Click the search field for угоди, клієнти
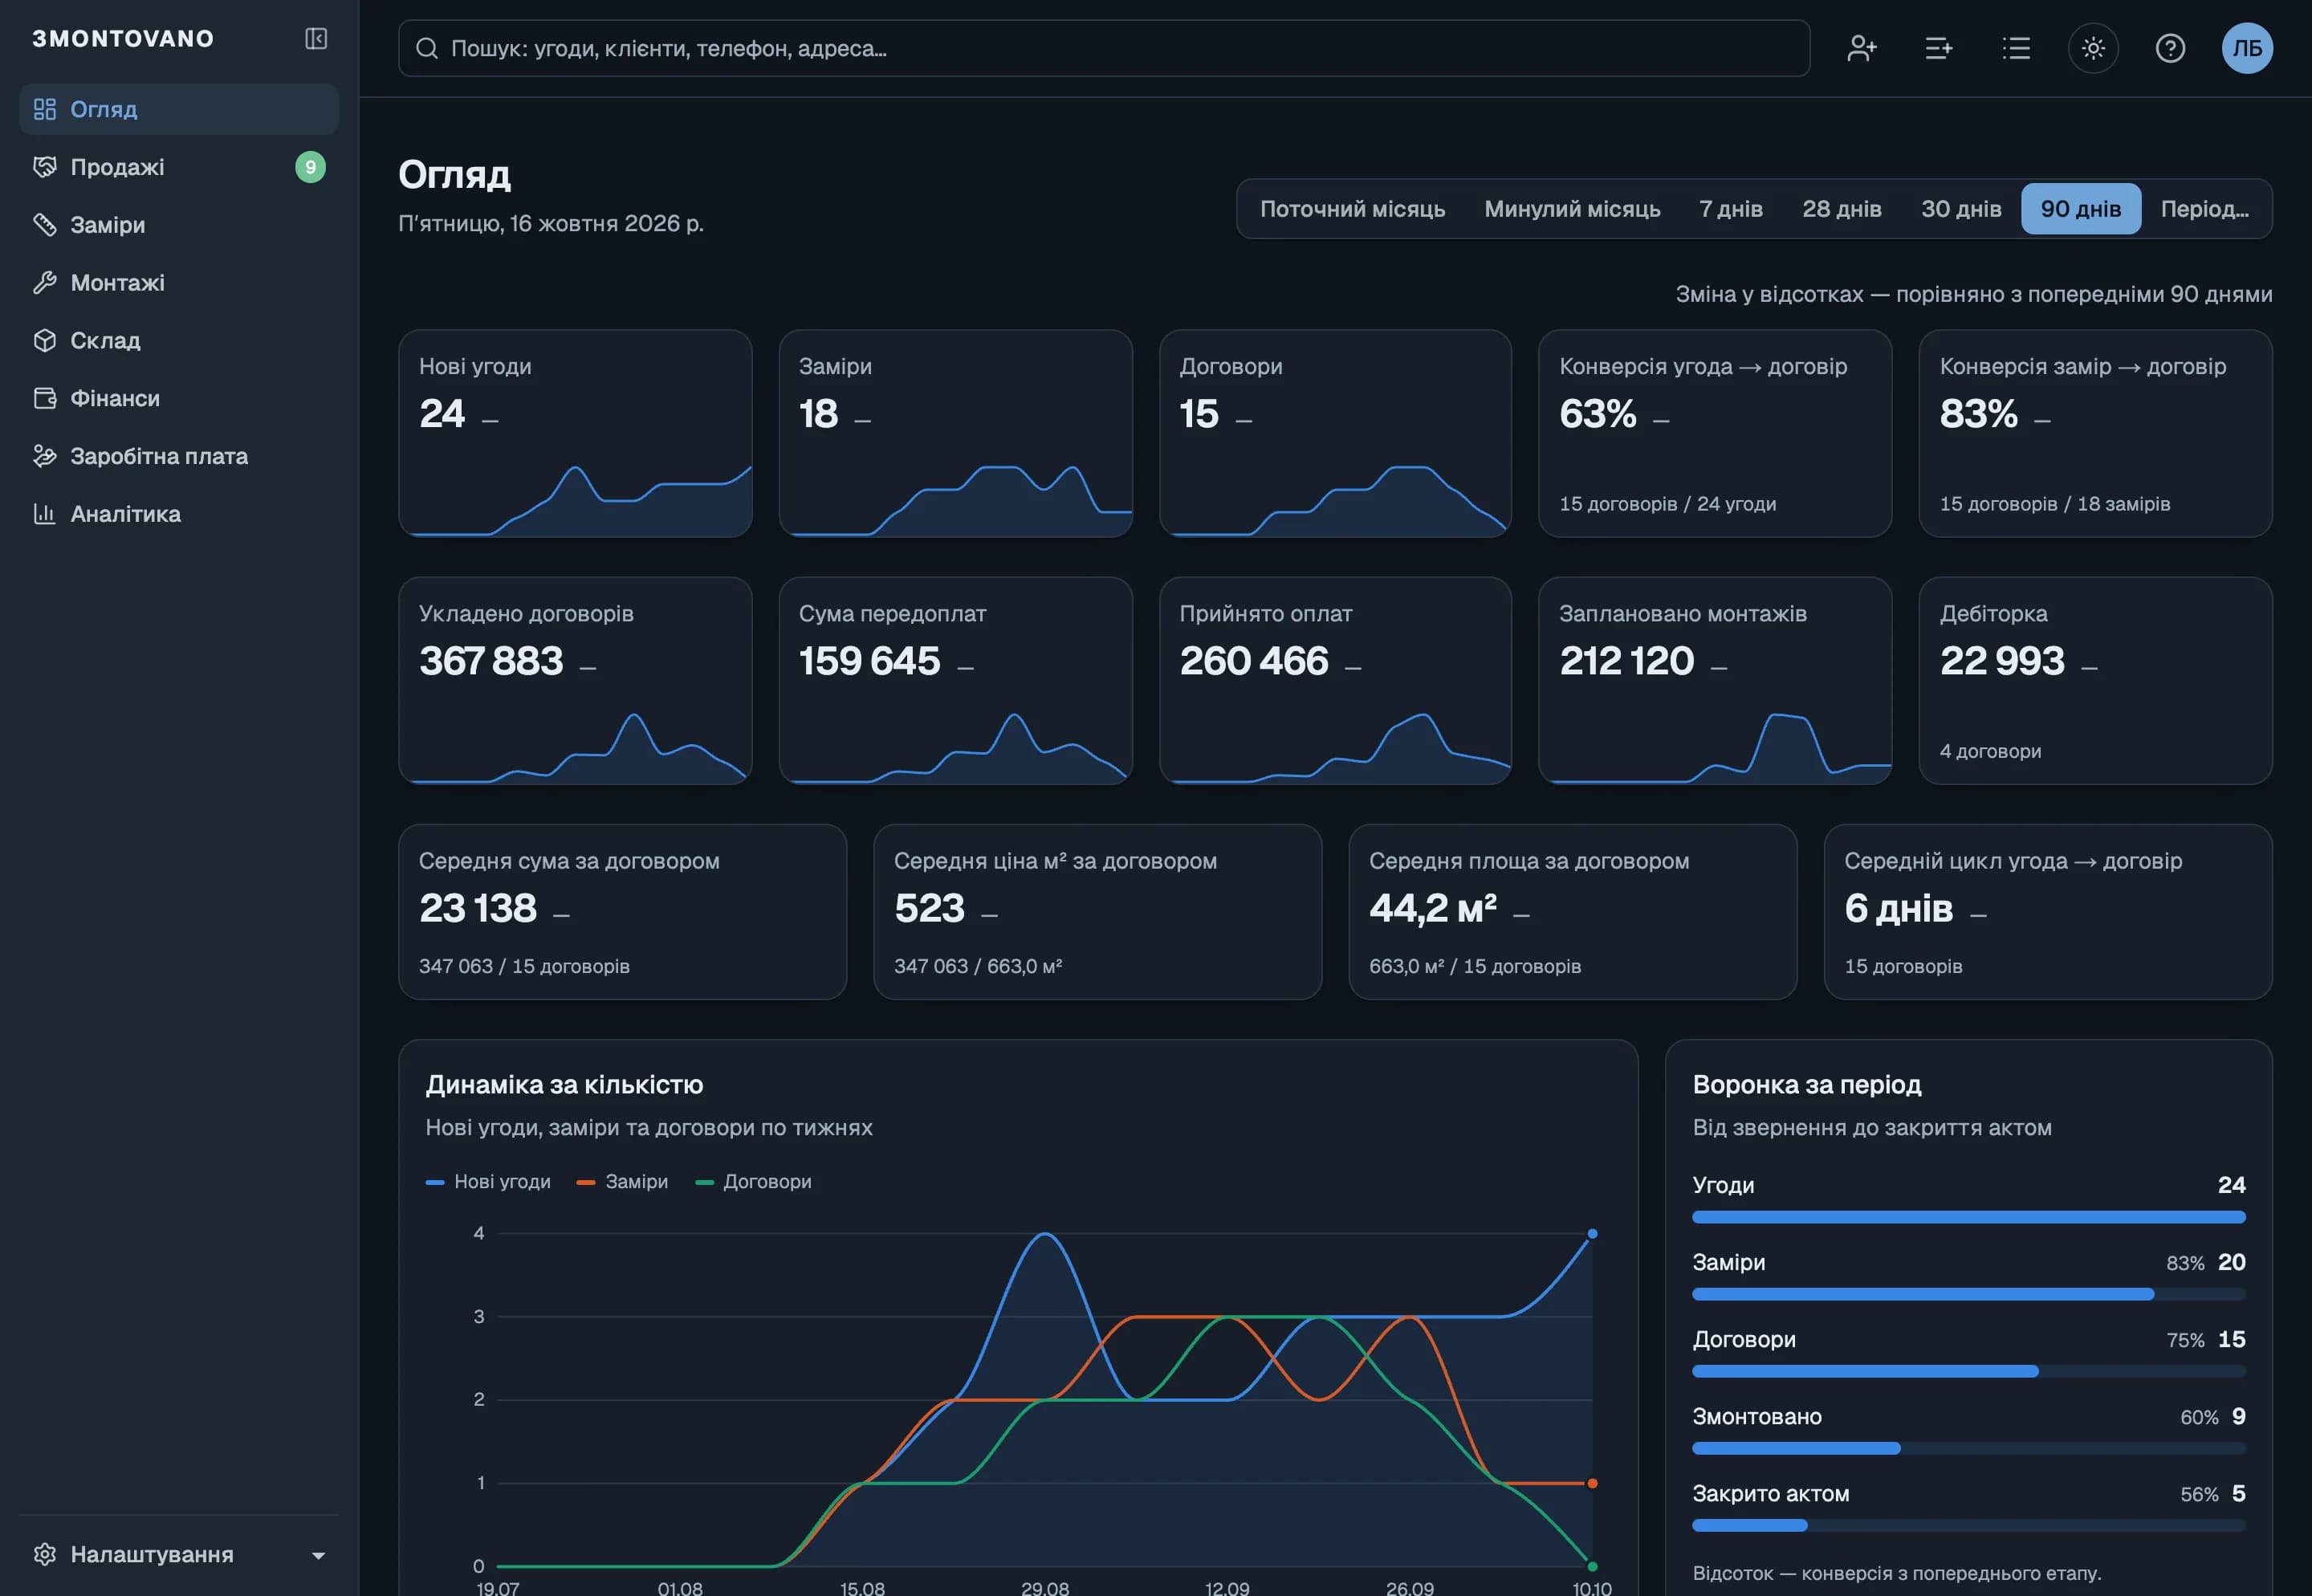This screenshot has height=1596, width=2312. [x=1104, y=48]
